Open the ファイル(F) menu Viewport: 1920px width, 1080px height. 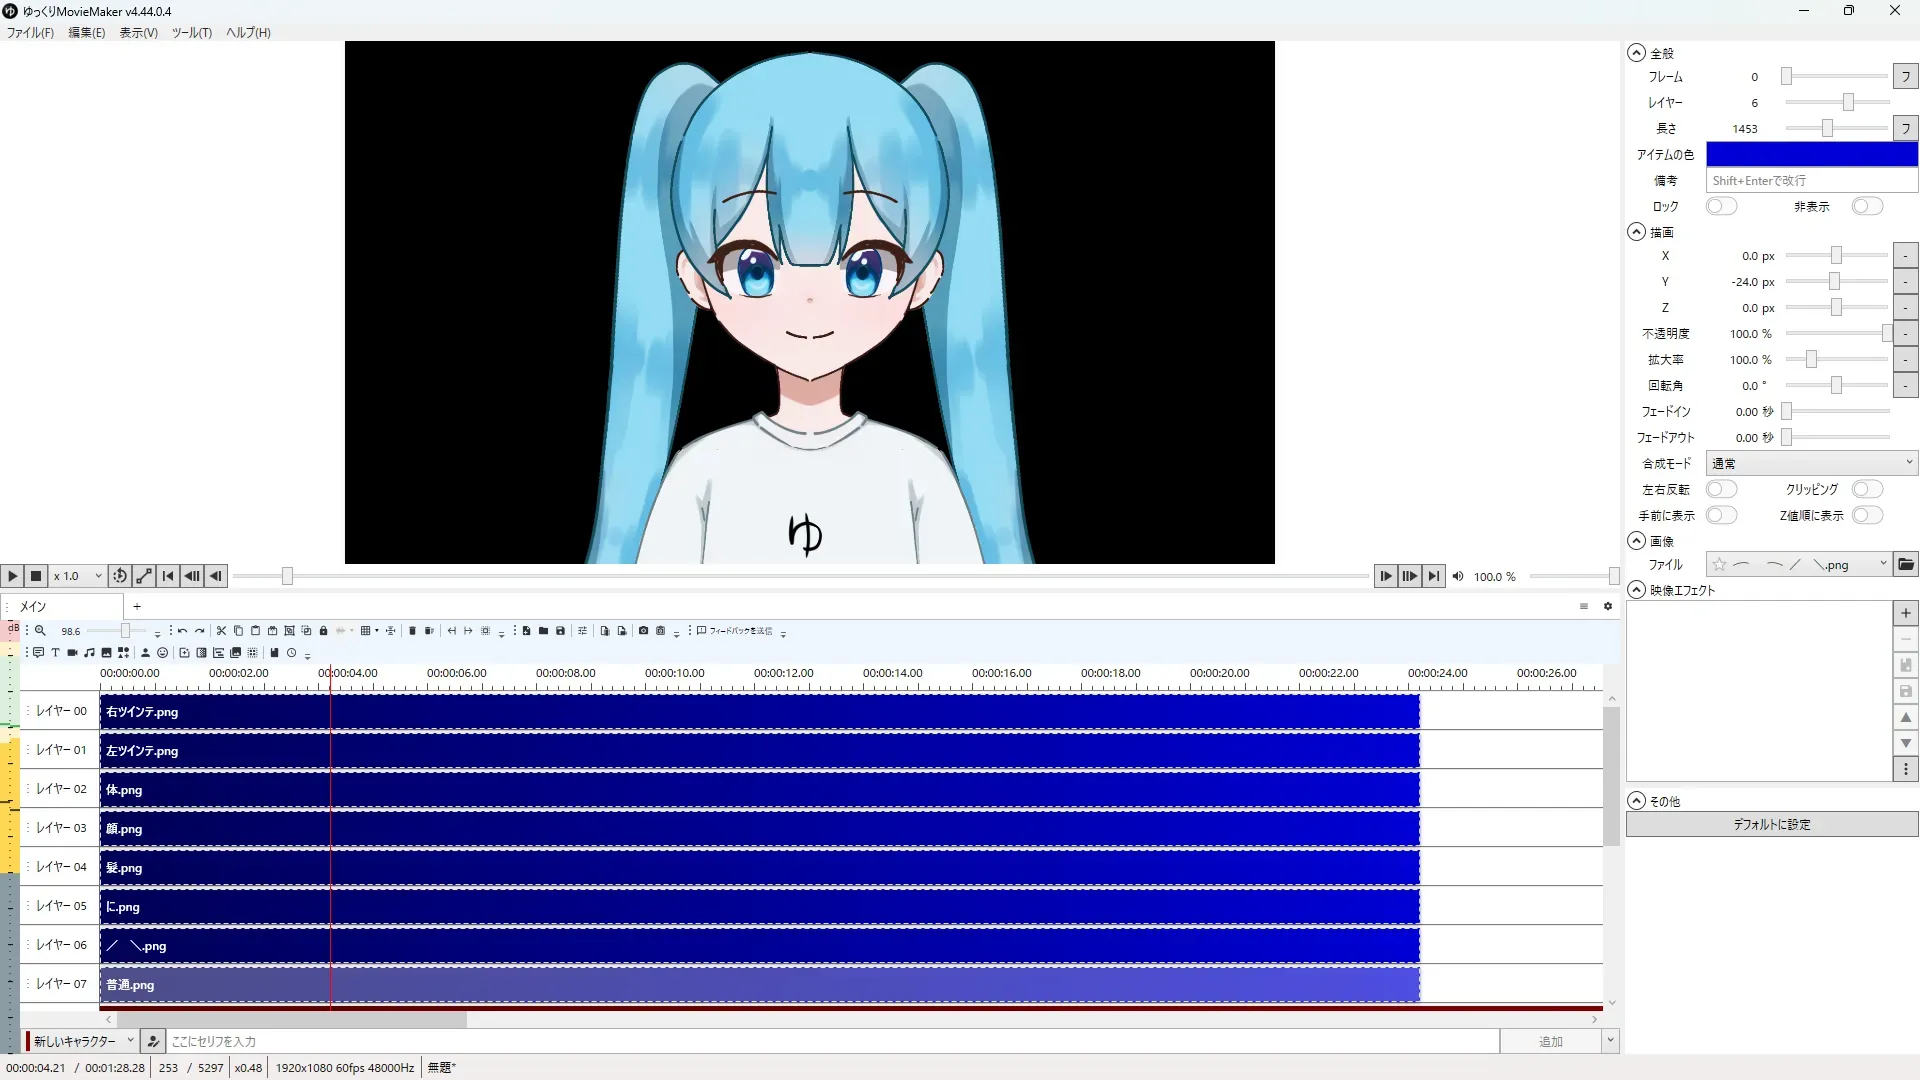tap(30, 32)
